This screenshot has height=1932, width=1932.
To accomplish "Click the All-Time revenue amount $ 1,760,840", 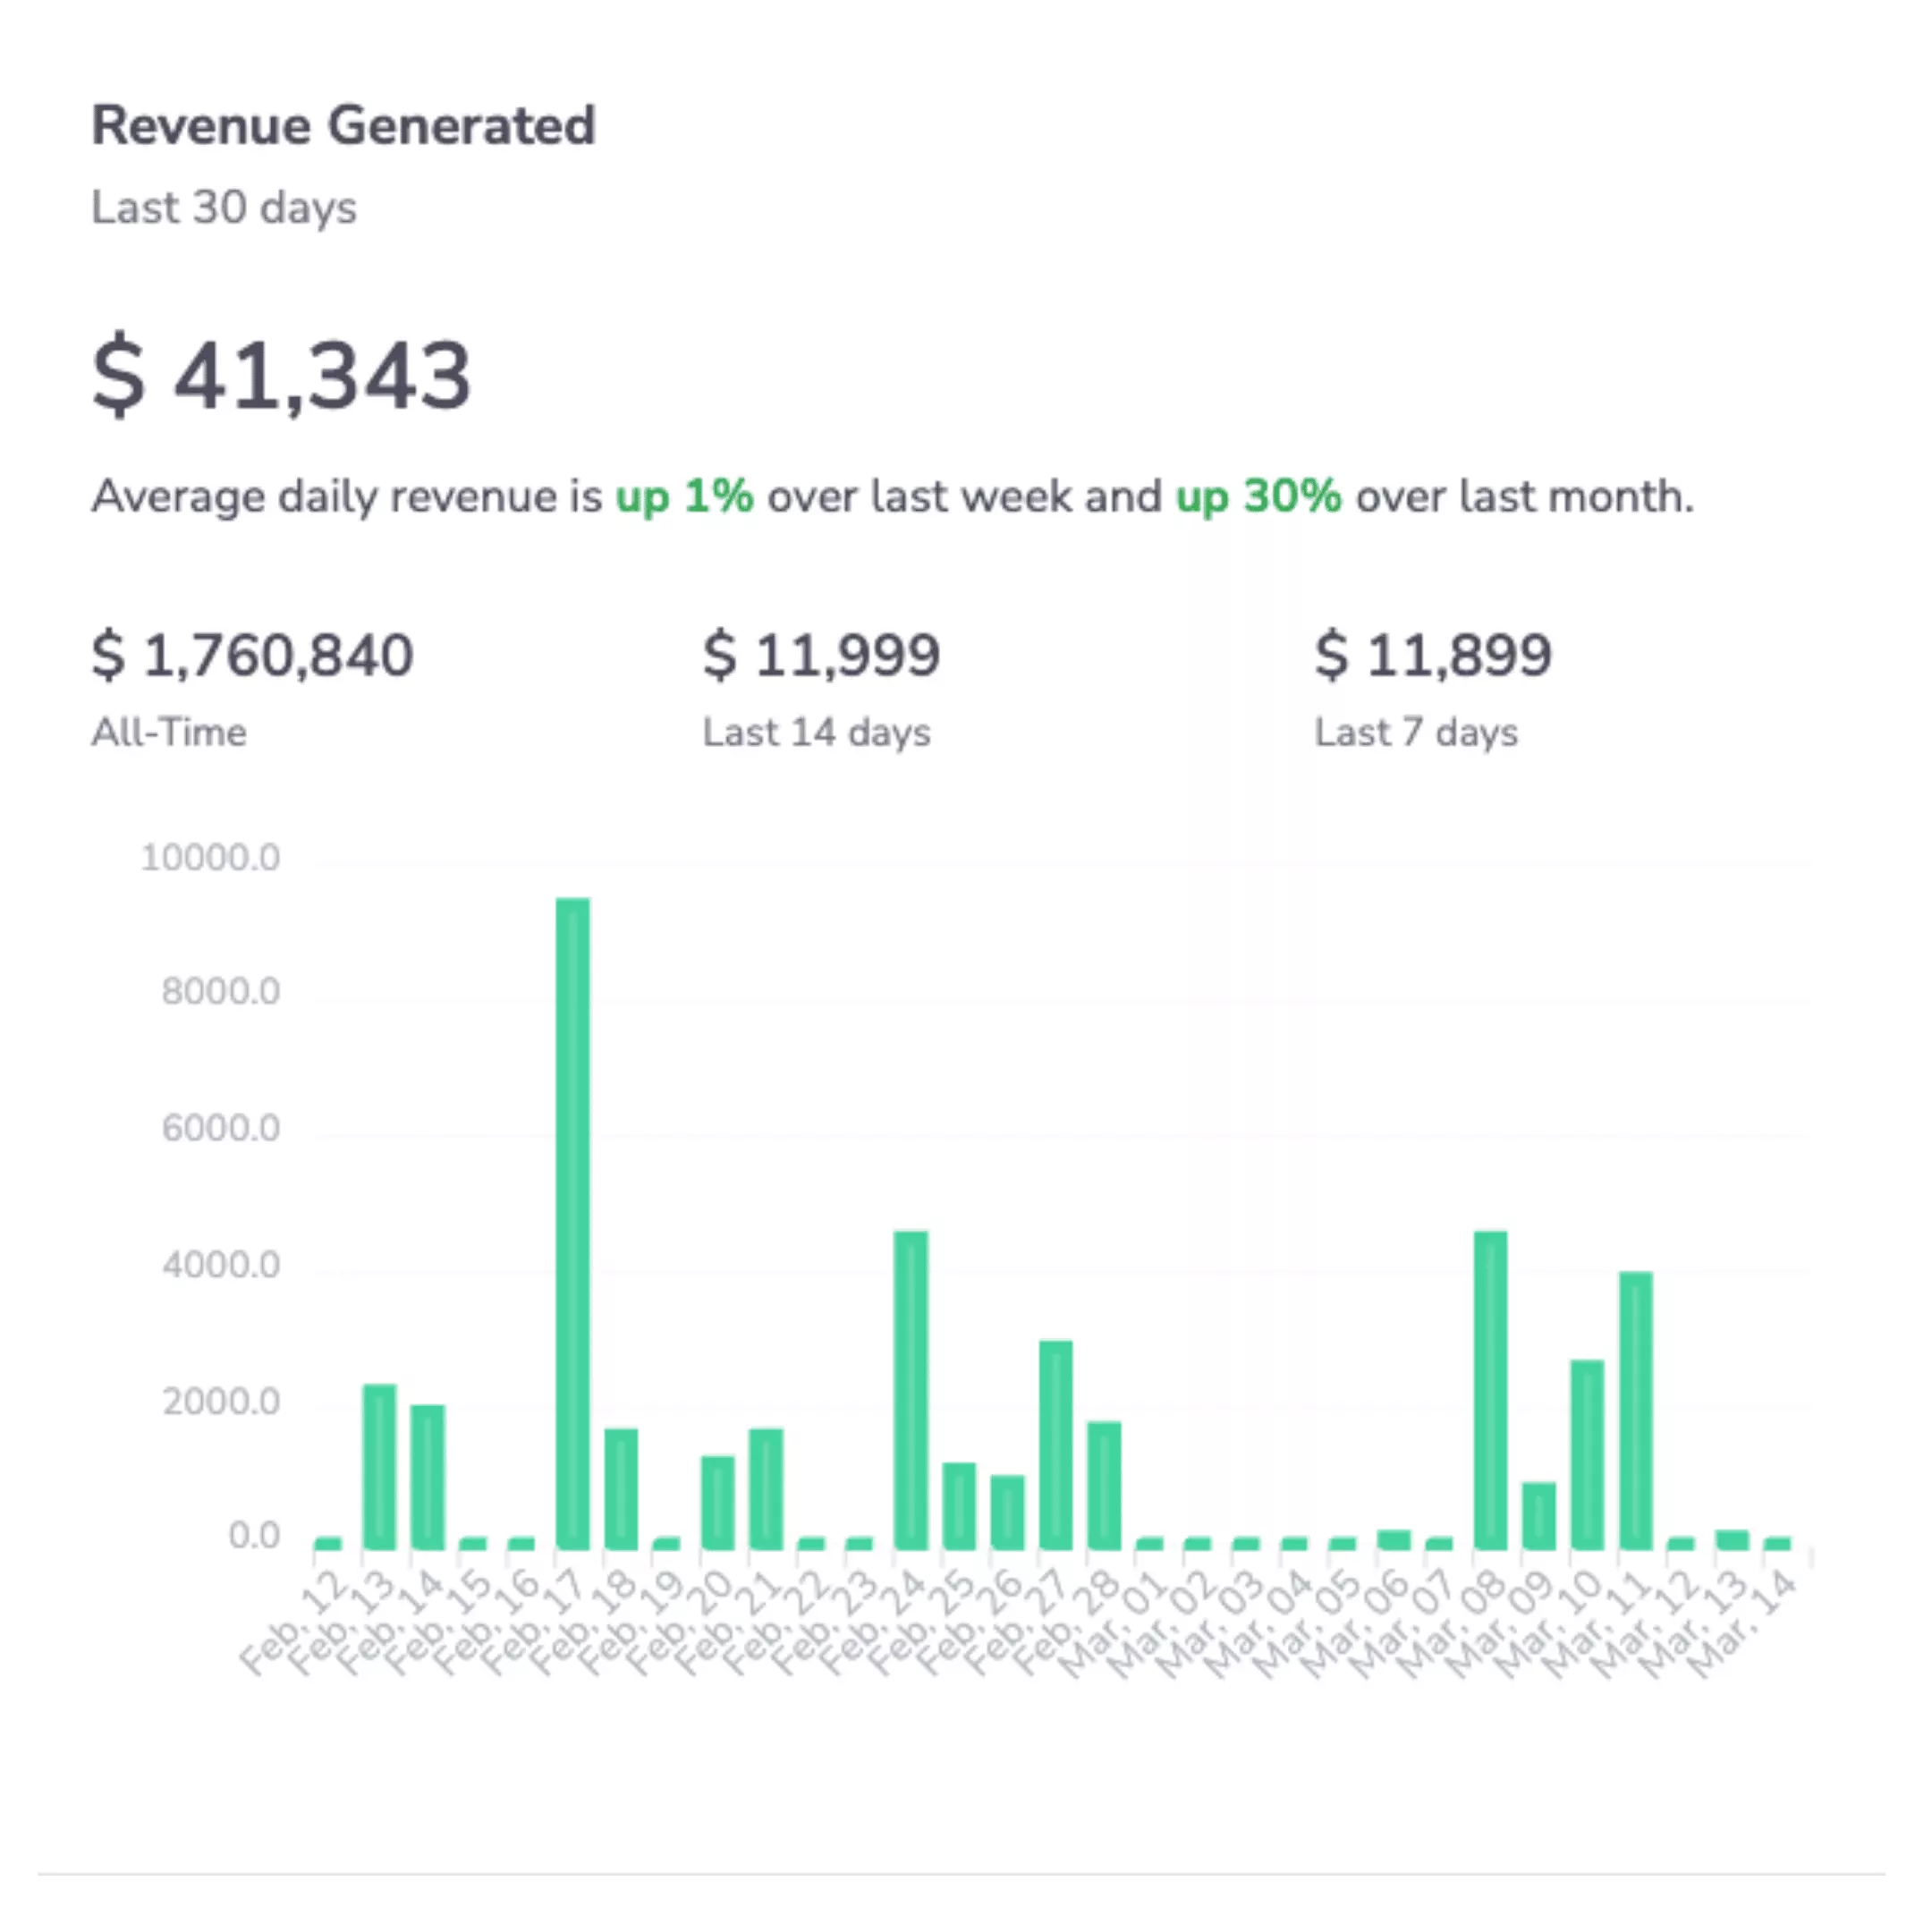I will click(252, 656).
